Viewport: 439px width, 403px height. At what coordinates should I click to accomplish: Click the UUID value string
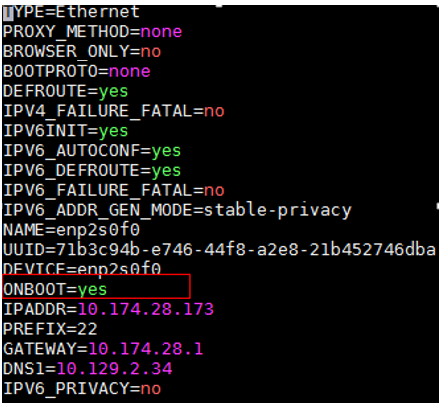(246, 250)
